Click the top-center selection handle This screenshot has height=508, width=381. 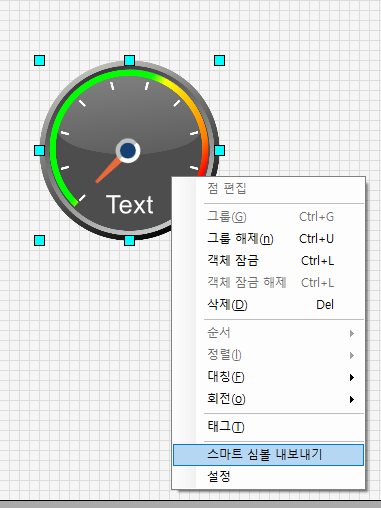point(129,61)
